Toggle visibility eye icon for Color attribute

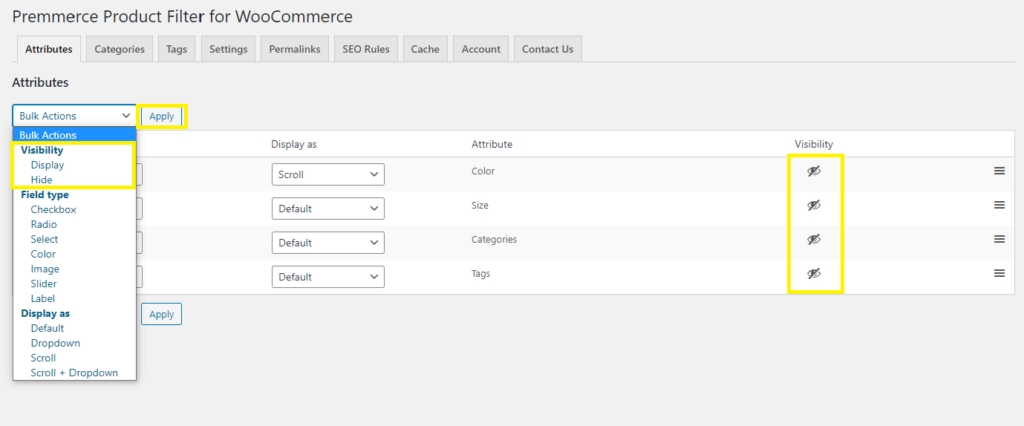coord(814,172)
